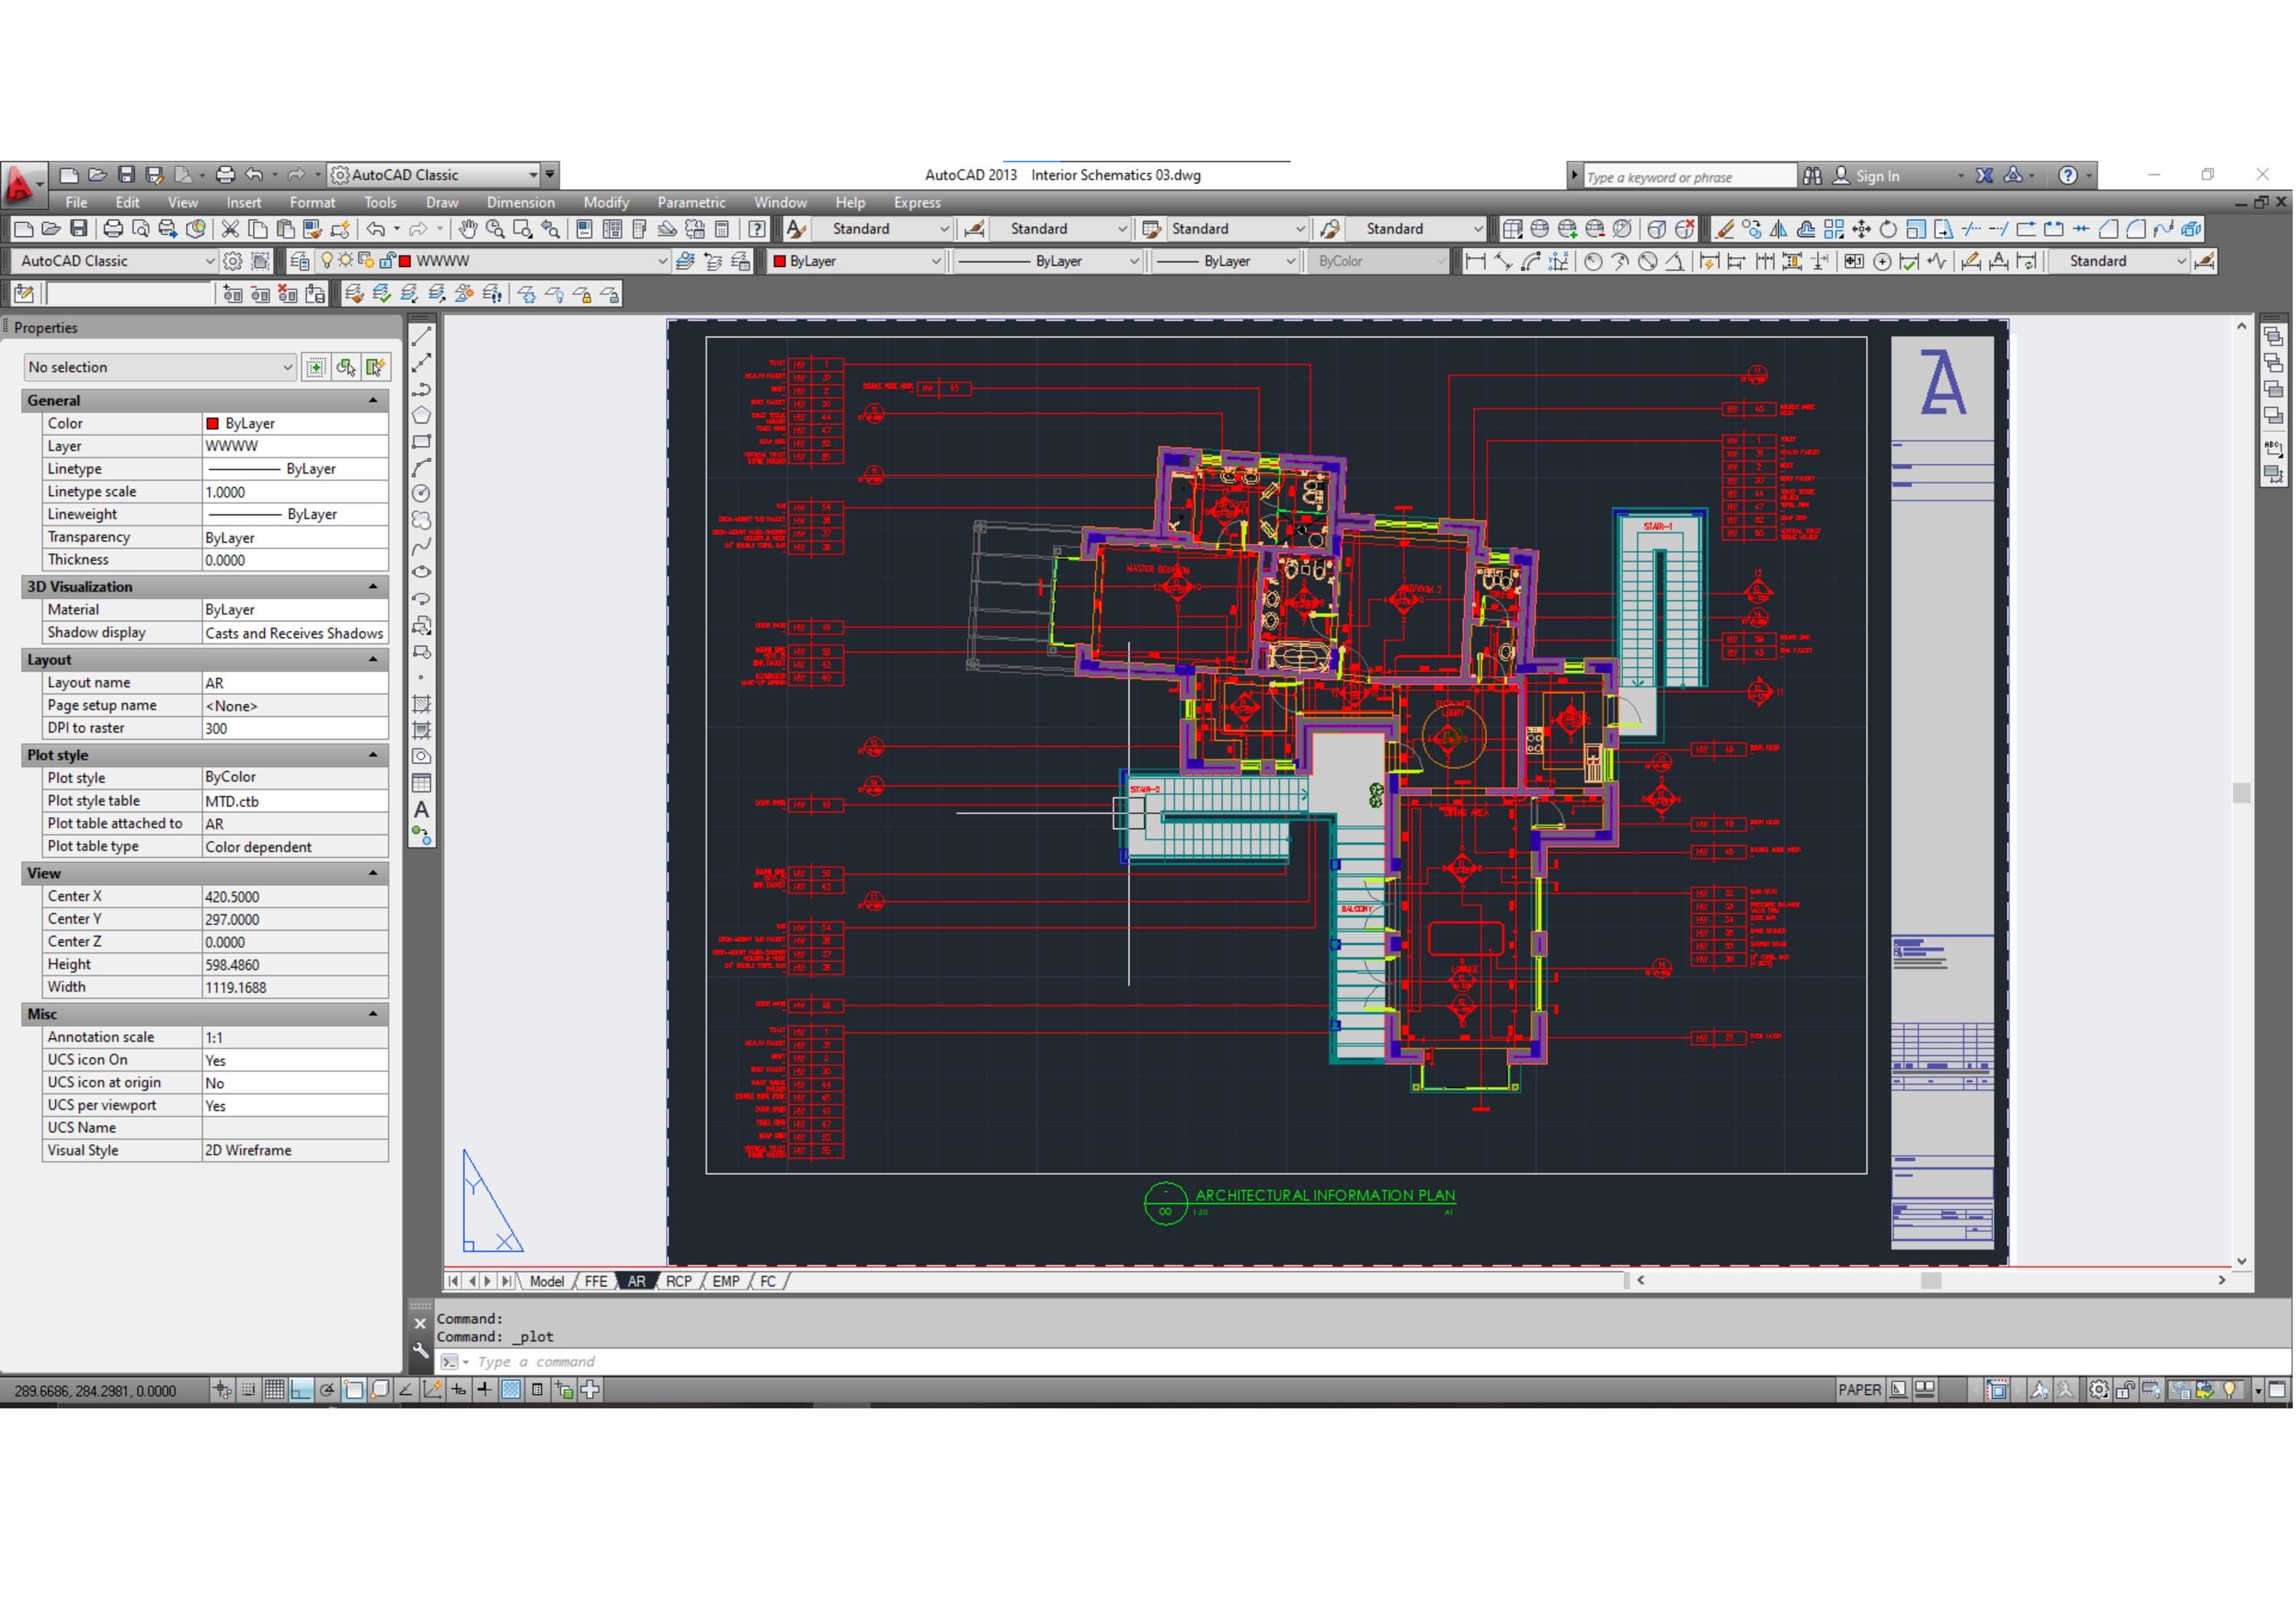
Task: Expand the ByLayer color control dropdown
Action: pos(936,260)
